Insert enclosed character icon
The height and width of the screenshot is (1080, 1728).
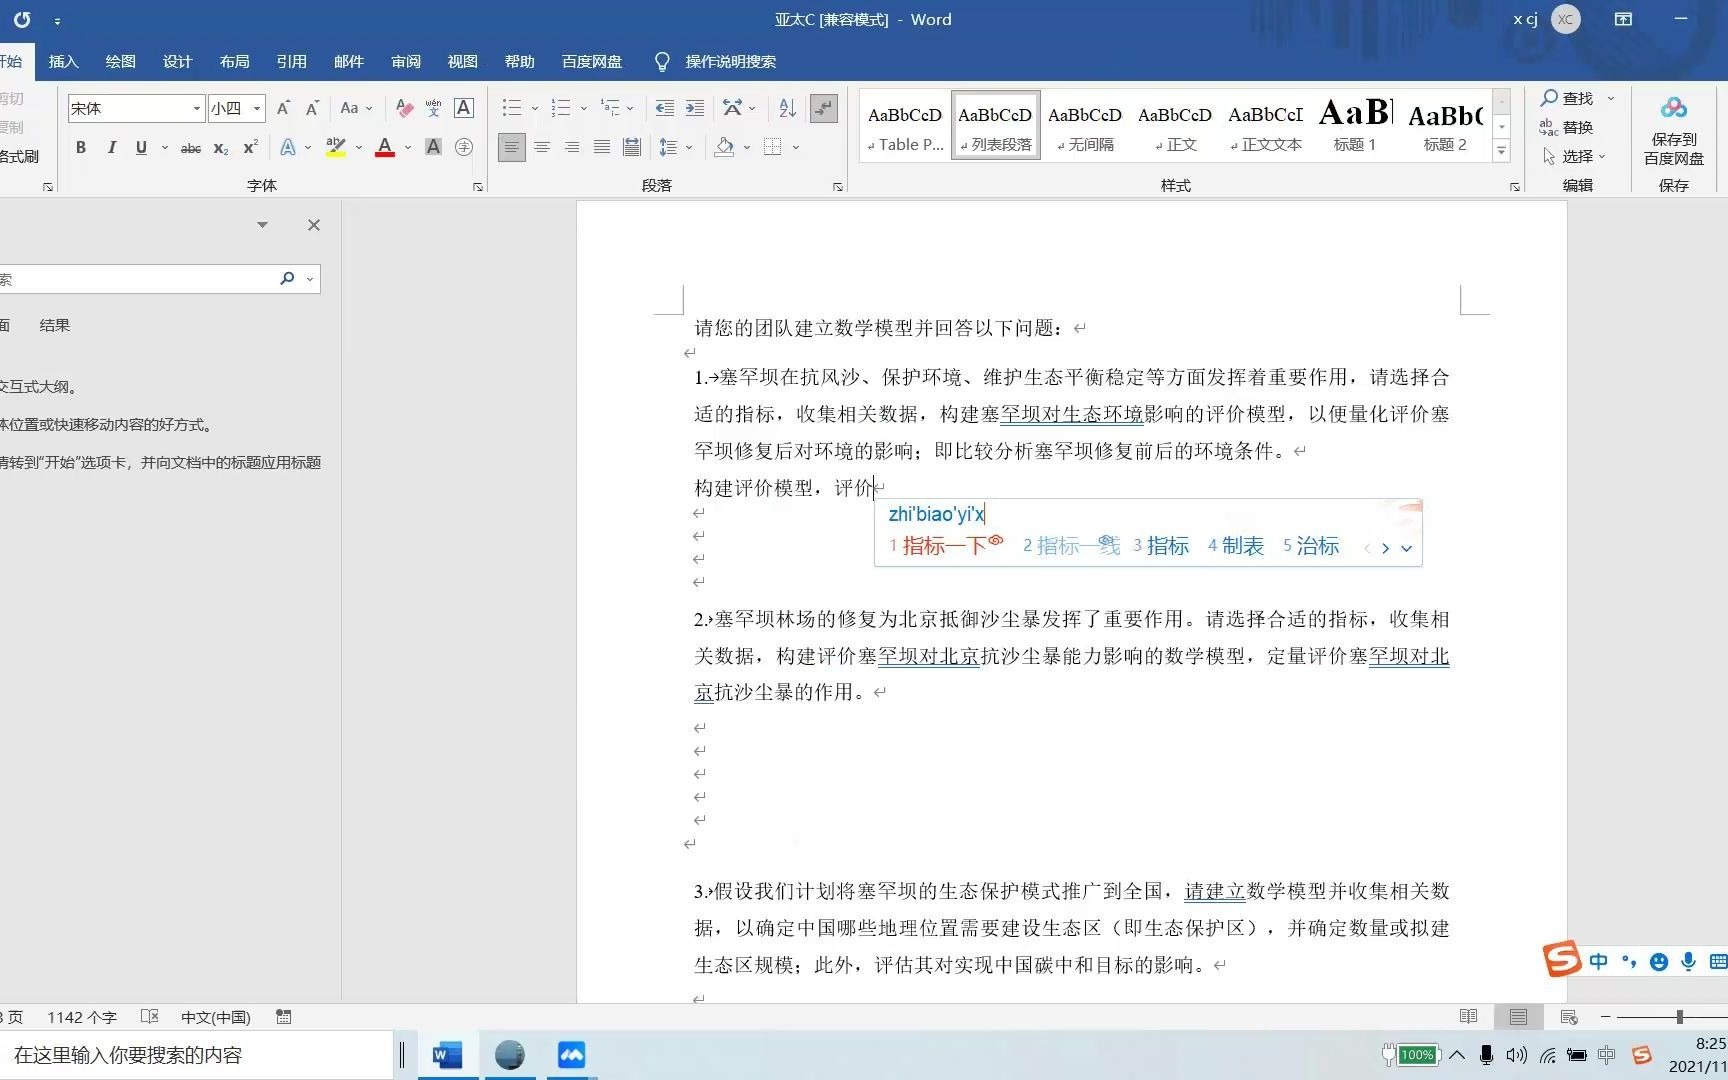click(x=464, y=147)
